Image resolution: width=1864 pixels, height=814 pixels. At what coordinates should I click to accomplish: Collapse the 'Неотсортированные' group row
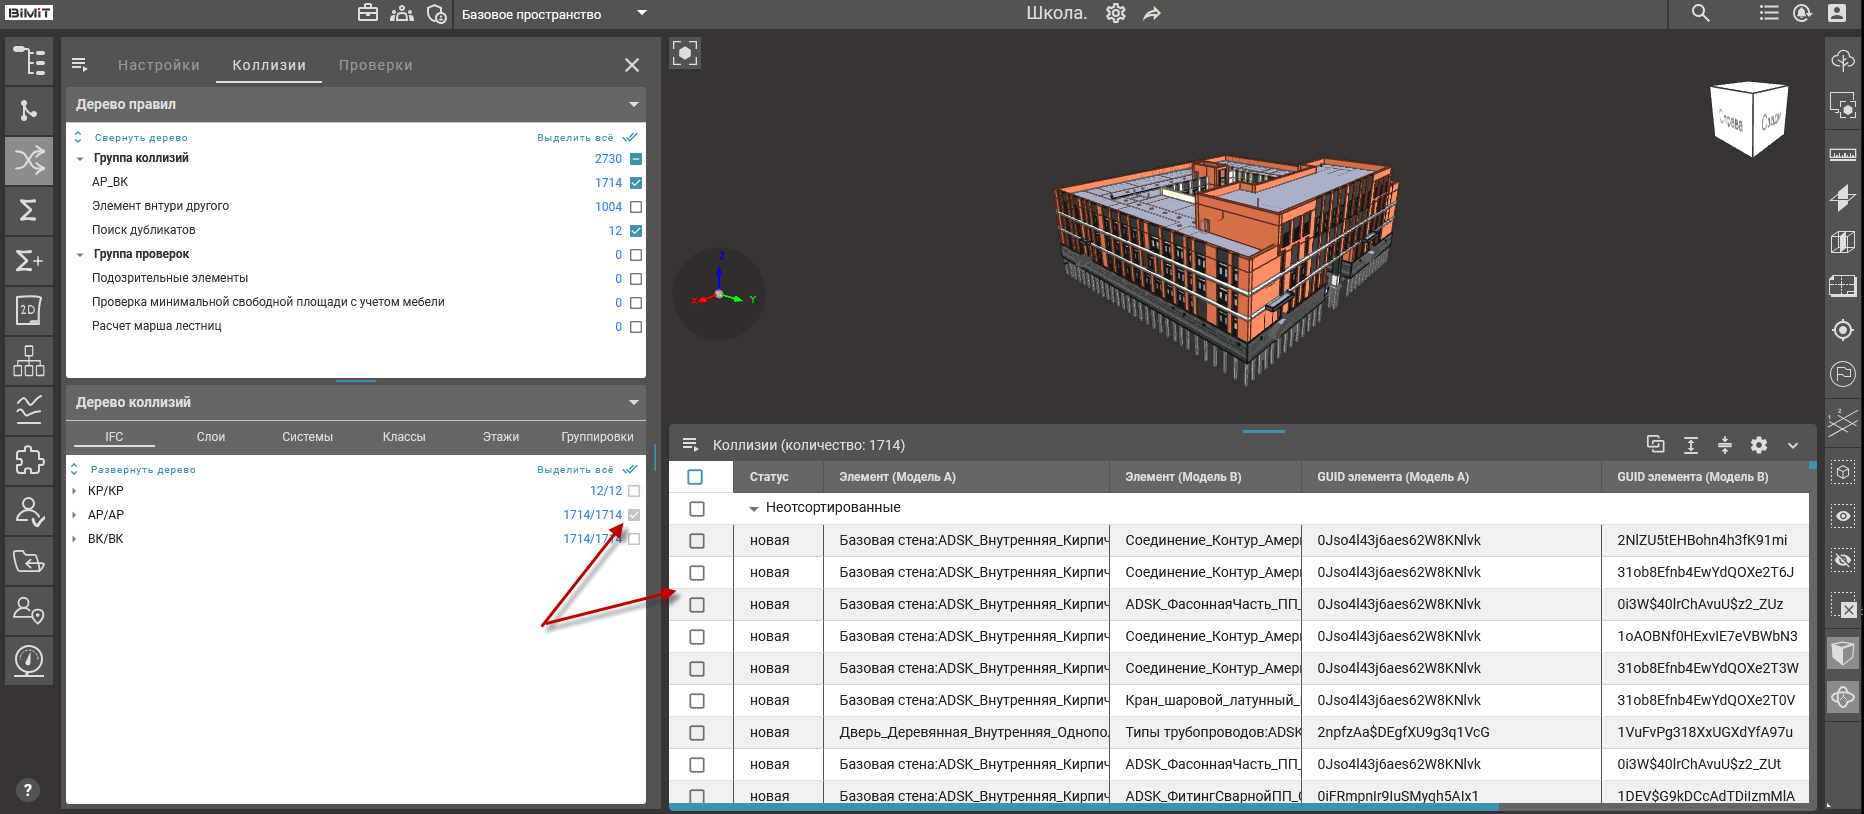[754, 508]
